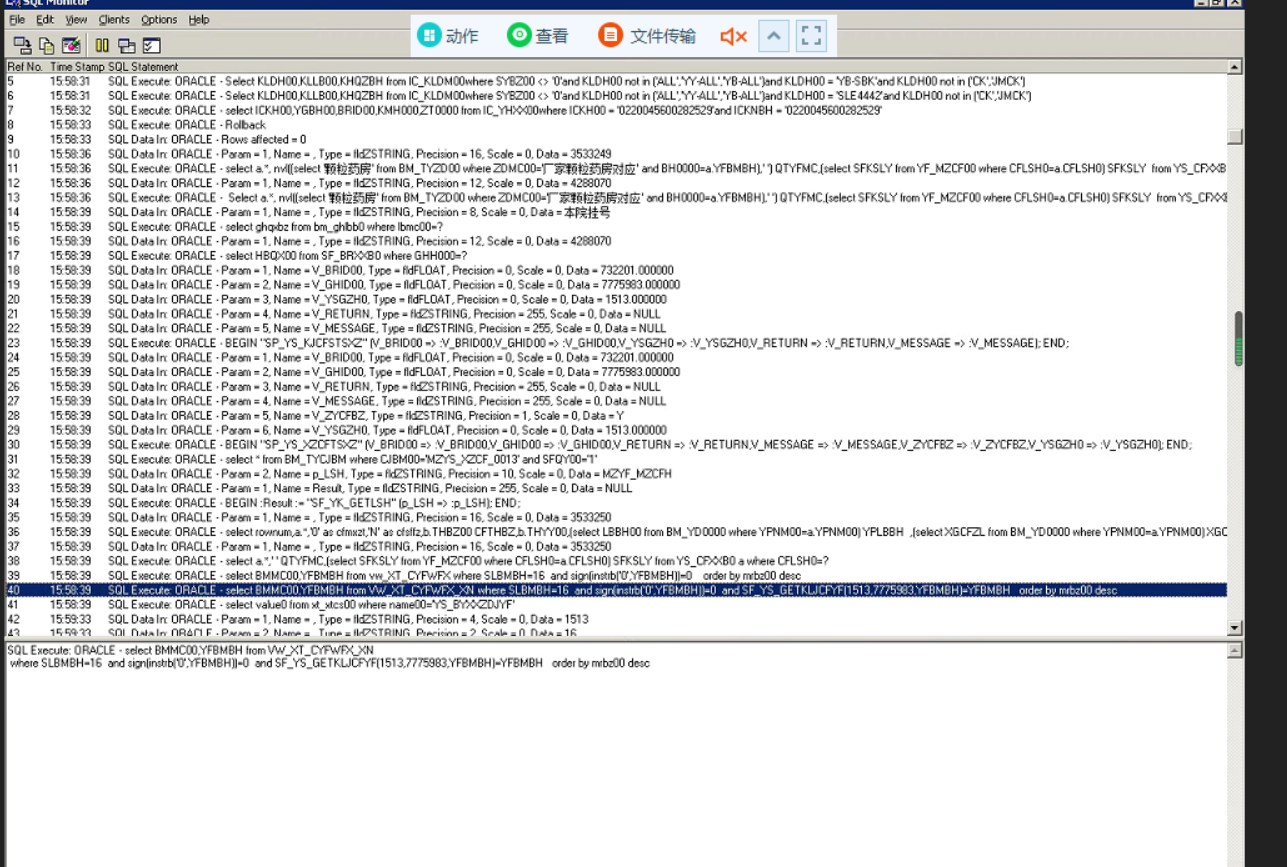Open the Clients menu
This screenshot has height=867, width=1287.
(x=114, y=20)
